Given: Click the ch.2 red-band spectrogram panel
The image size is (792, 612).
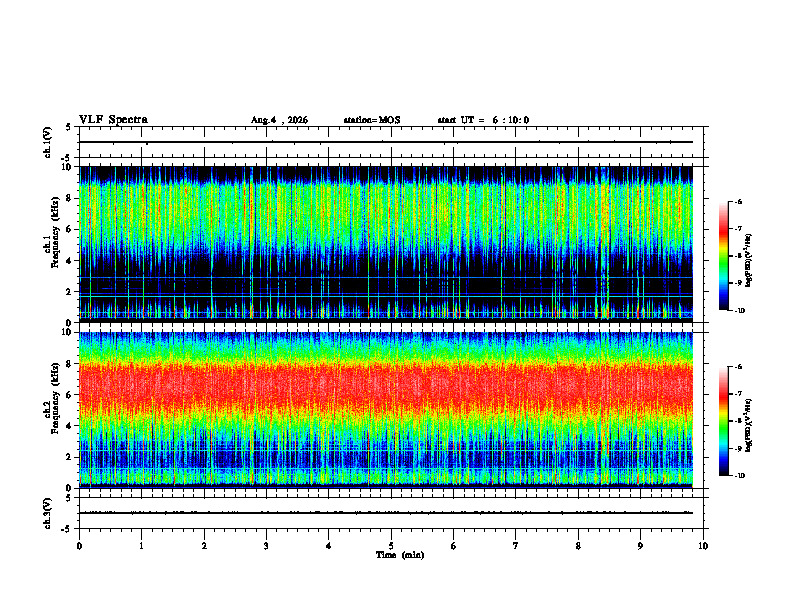Looking at the screenshot, I should 386,409.
